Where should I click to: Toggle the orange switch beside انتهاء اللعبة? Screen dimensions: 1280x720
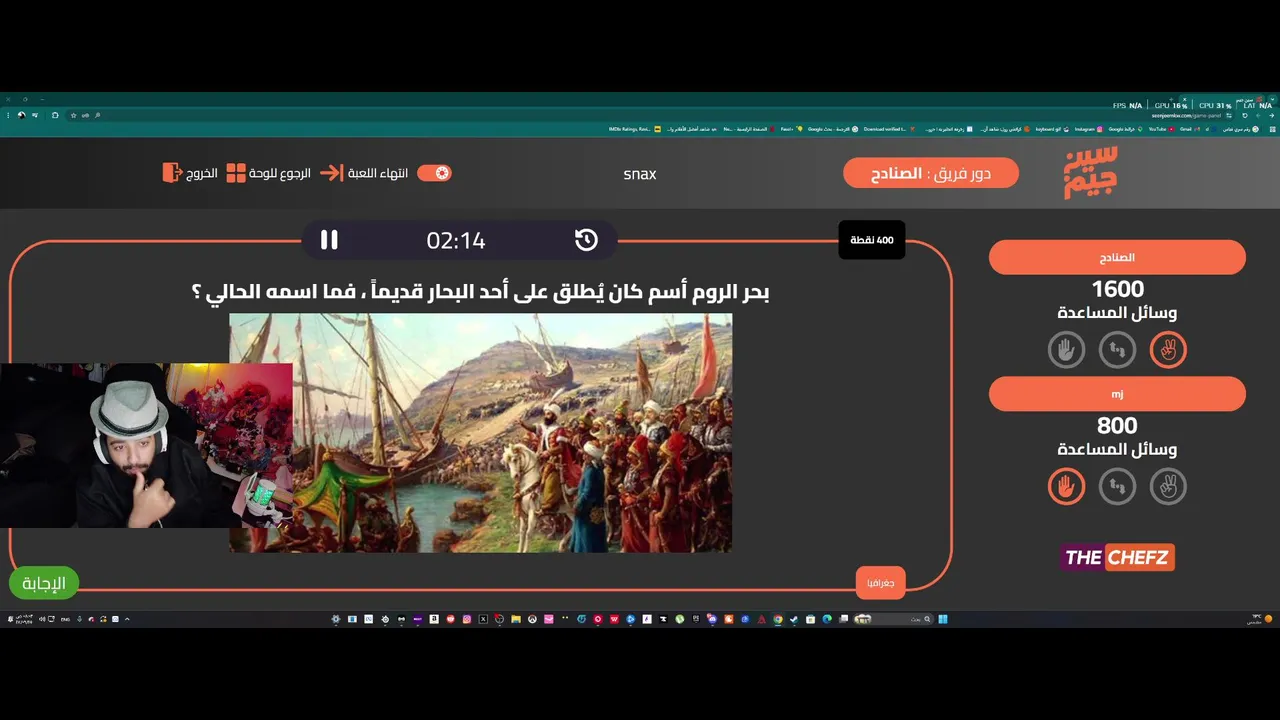coord(434,173)
